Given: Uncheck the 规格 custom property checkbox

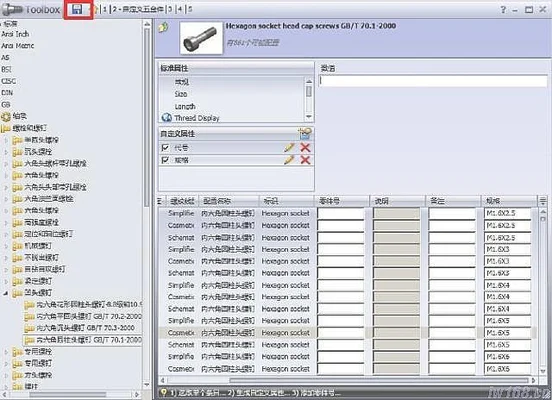Looking at the screenshot, I should (x=165, y=160).
